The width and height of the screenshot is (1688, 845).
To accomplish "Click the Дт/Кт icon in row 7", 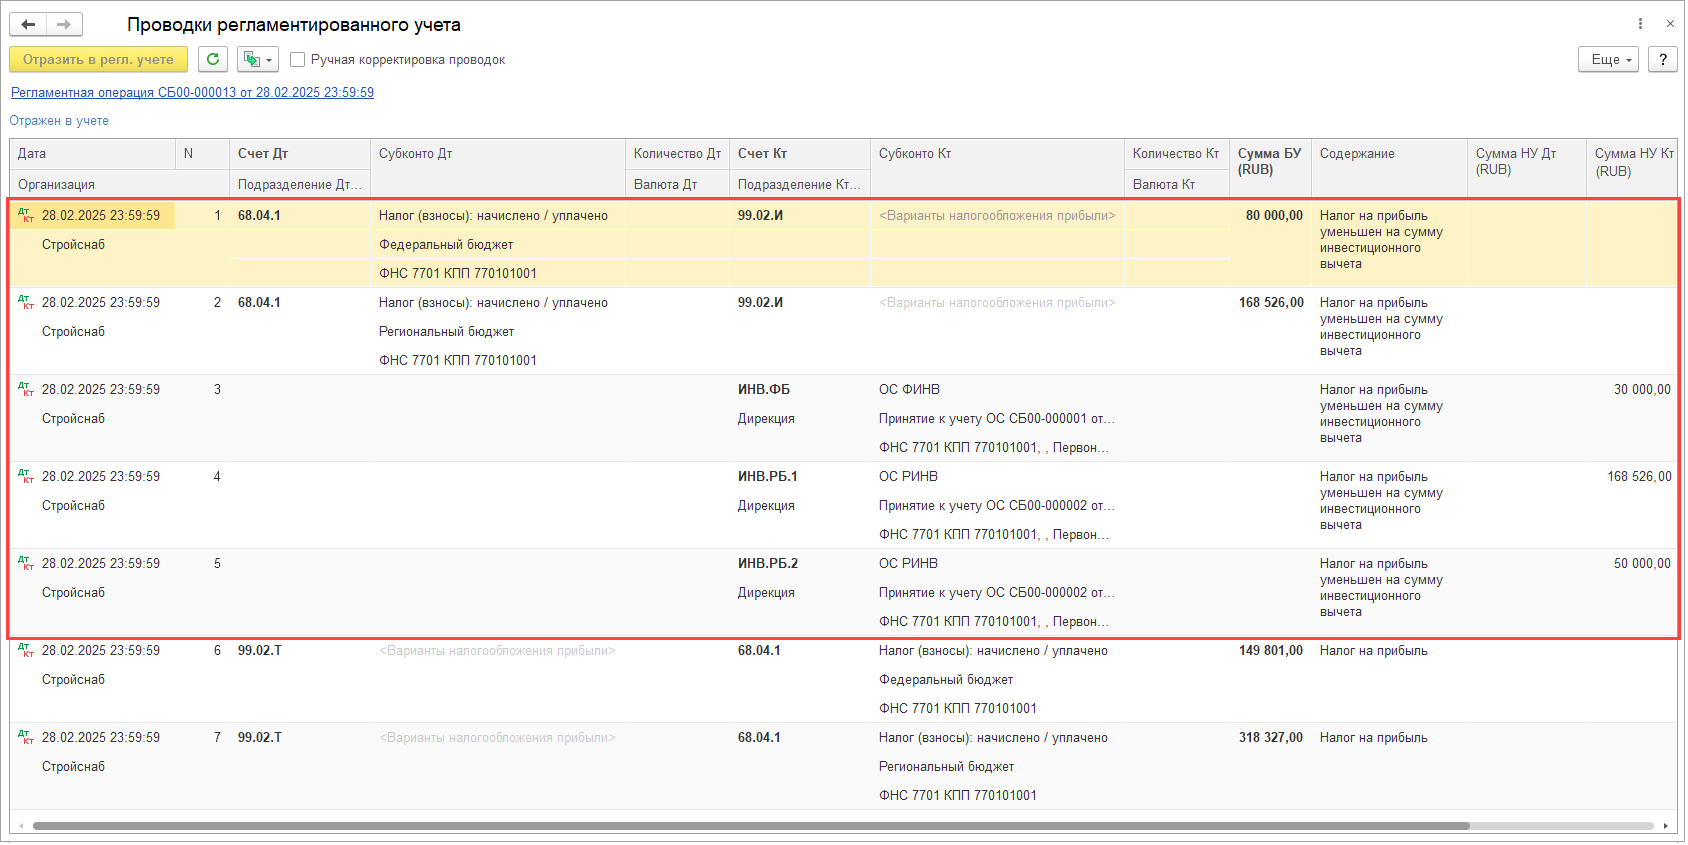I will pos(26,737).
